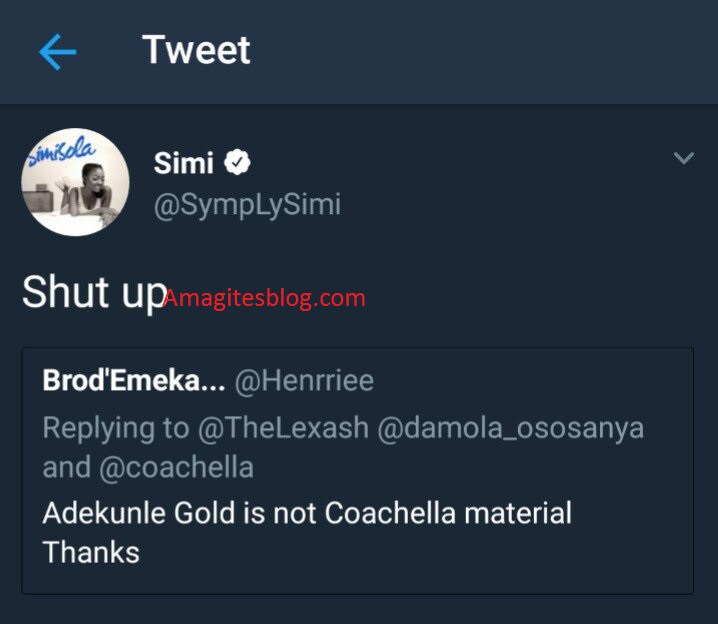Click the word 'and' before @coachella
This screenshot has height=624, width=718.
click(x=62, y=467)
